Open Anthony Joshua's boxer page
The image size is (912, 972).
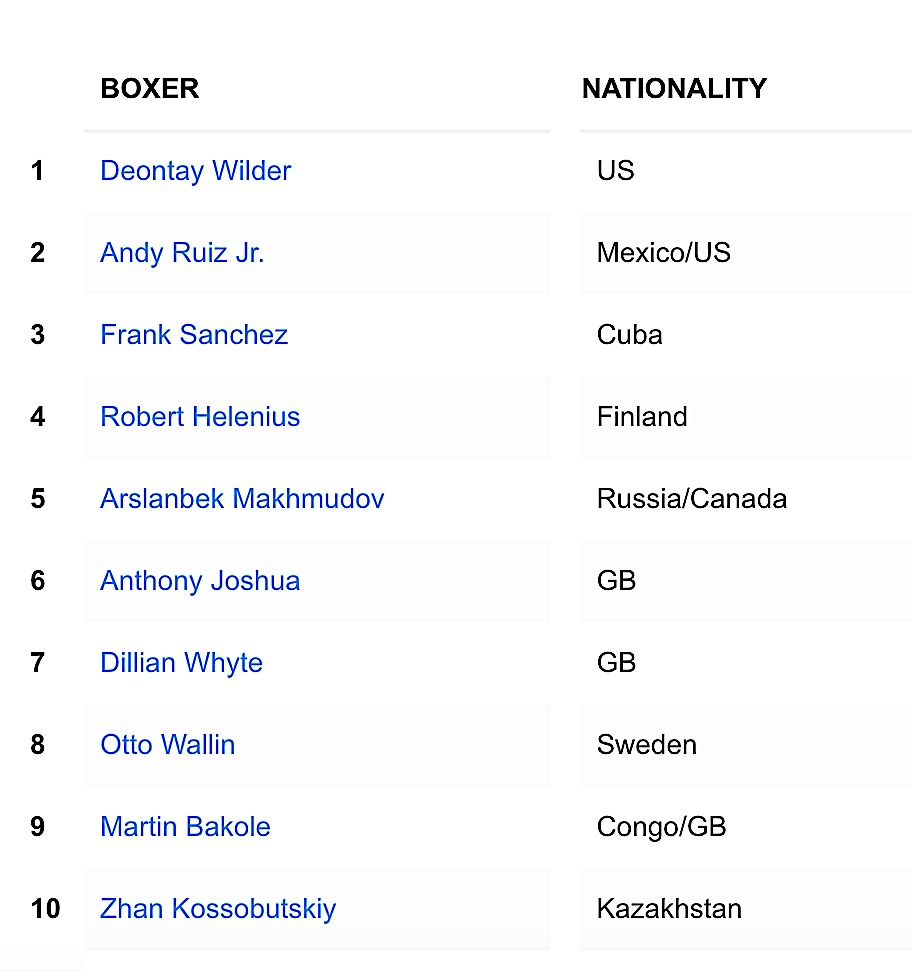200,581
